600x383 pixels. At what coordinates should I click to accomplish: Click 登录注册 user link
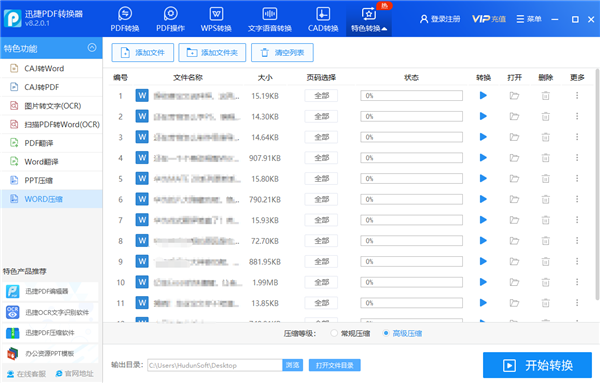point(440,19)
